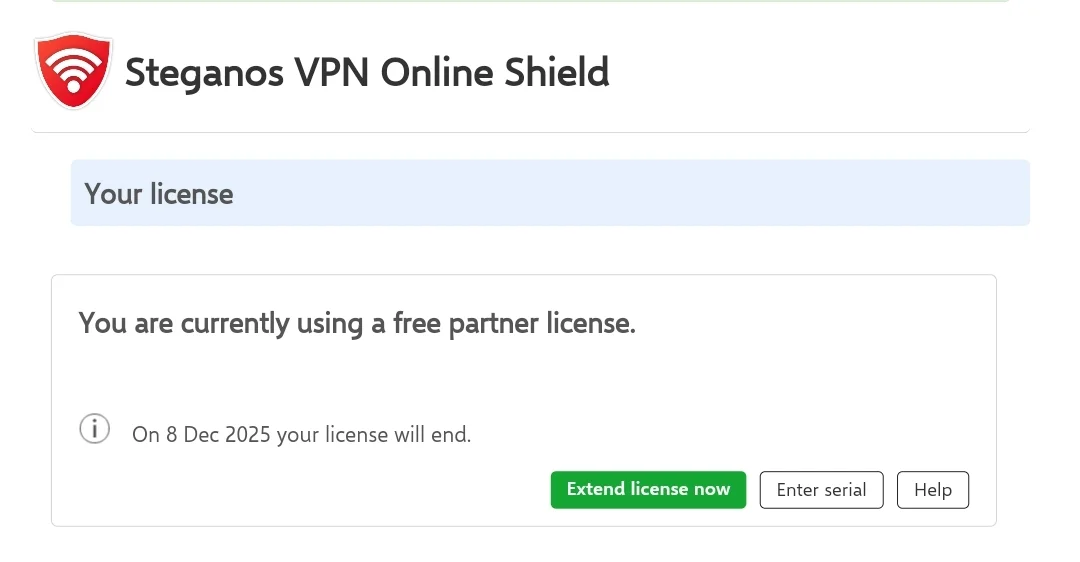
Task: Click the word Steganos in the title
Action: [x=205, y=73]
